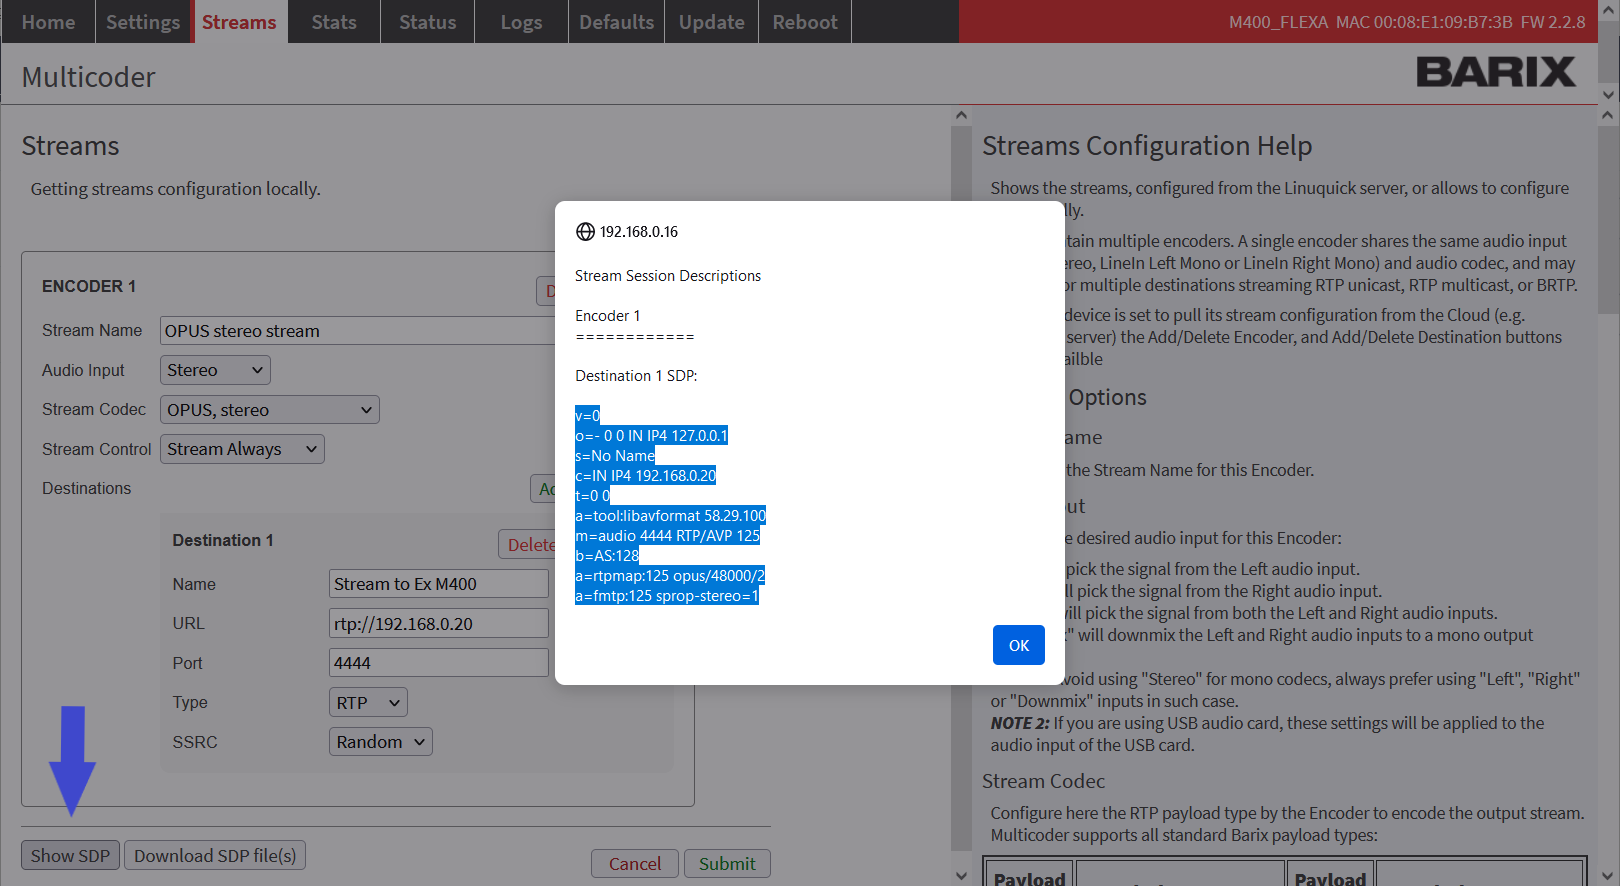Click the Stream Name input field
This screenshot has width=1620, height=886.
tap(357, 331)
